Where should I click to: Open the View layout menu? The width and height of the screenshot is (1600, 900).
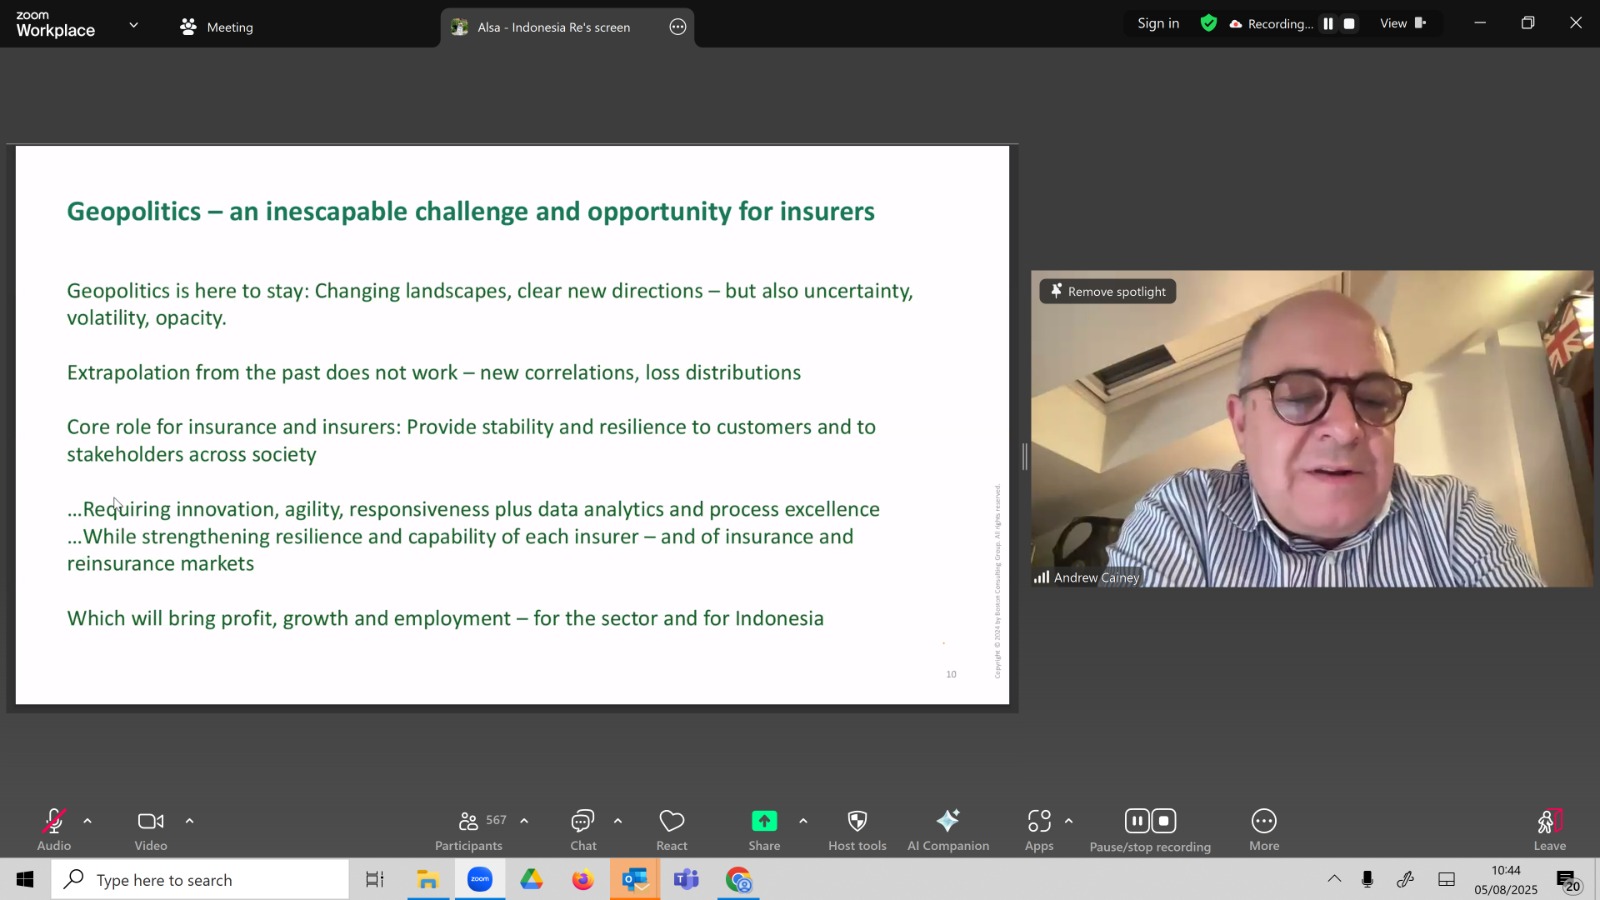[1403, 23]
